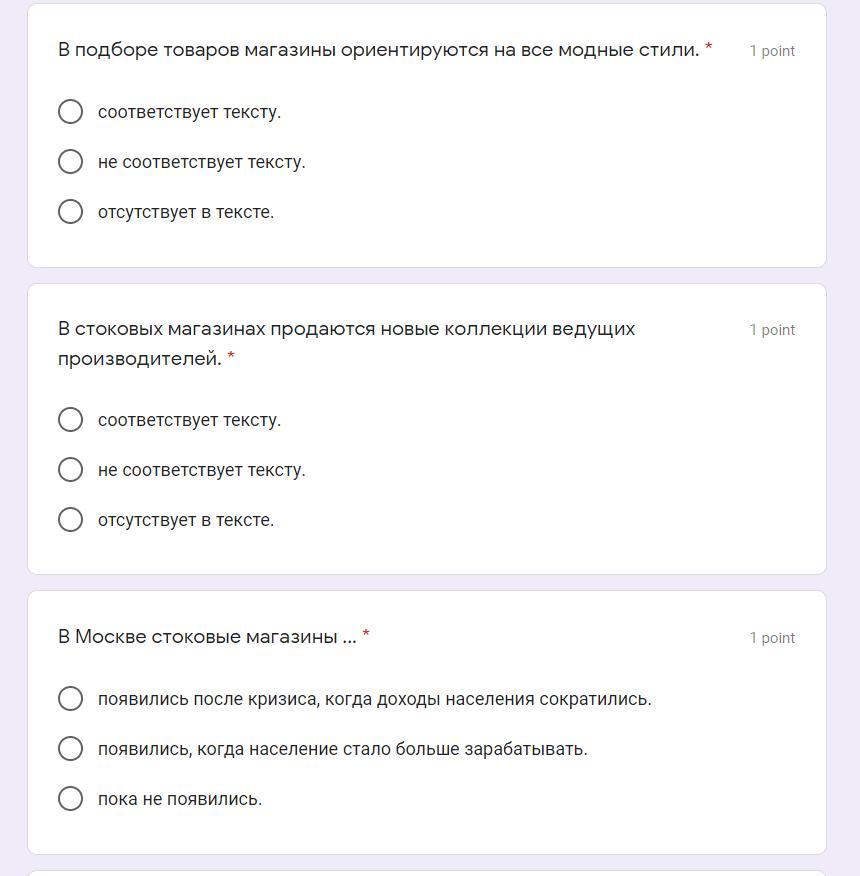Select radio 'появились после кризиса, когда доходы населения сократились'
860x876 pixels.
(70, 699)
